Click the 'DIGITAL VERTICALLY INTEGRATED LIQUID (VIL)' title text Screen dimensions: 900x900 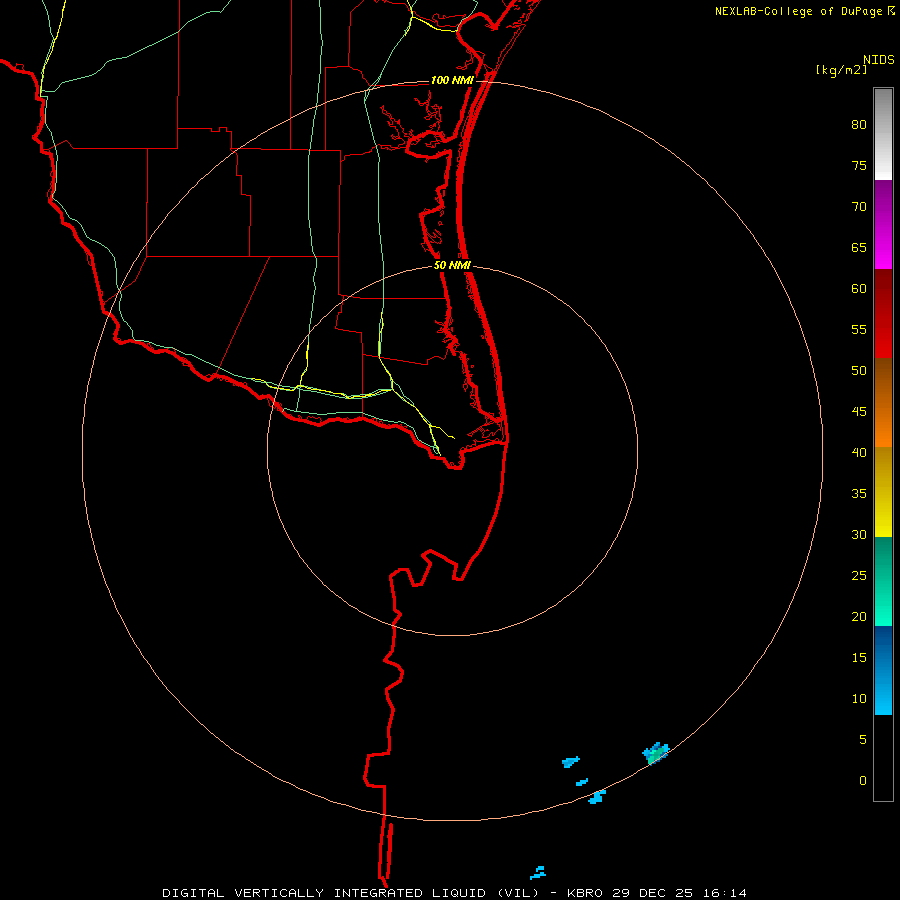[351, 893]
